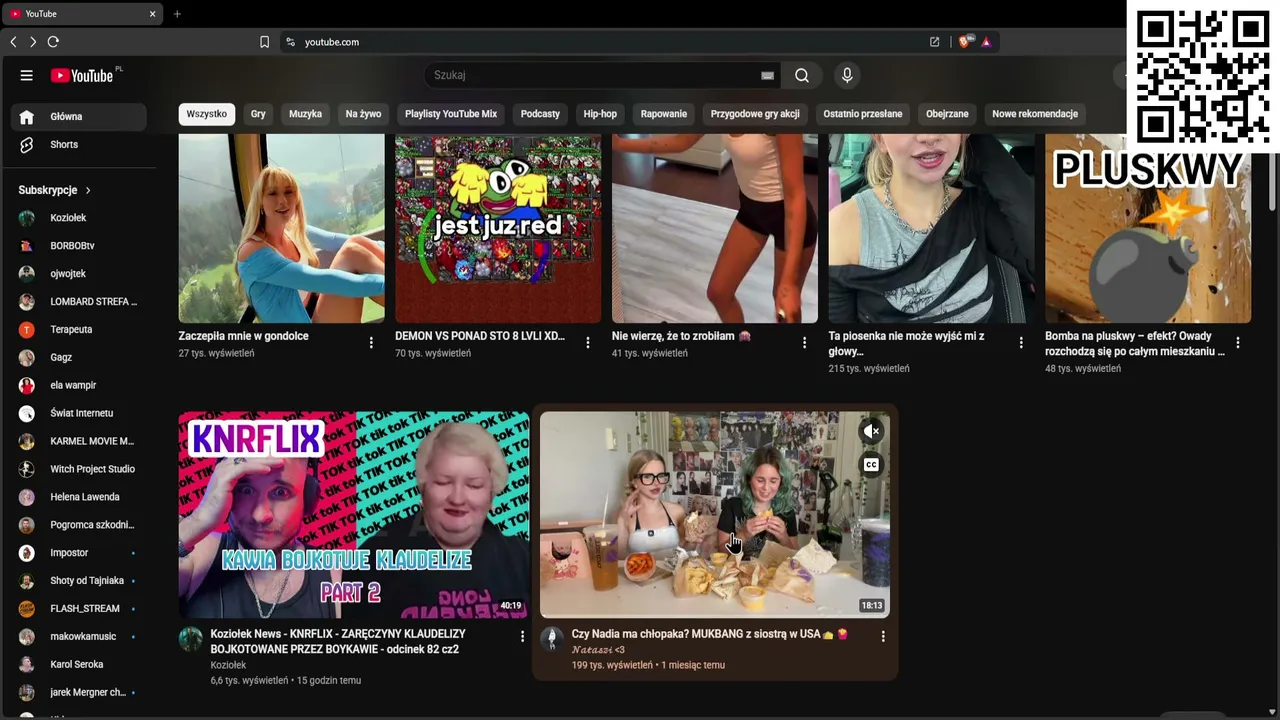
Task: Open ojwojtek subscription
Action: coord(78,274)
